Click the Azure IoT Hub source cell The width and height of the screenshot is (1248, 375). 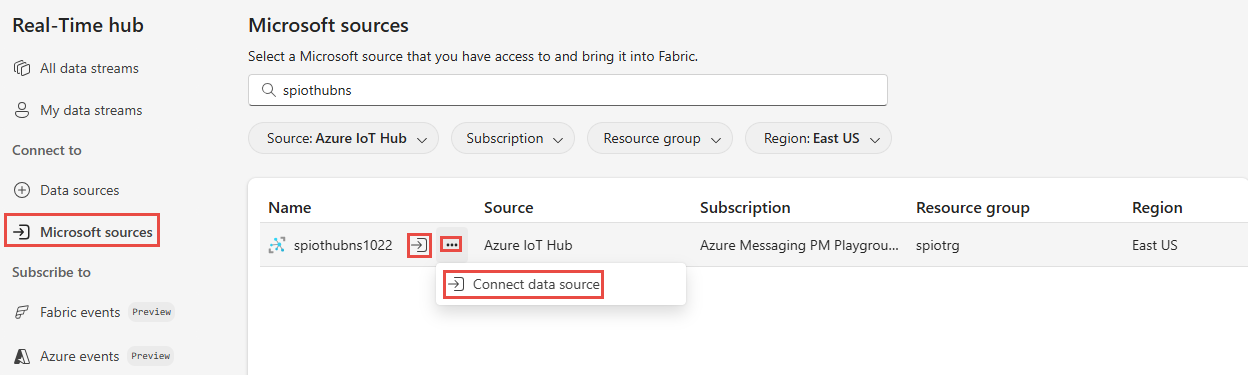click(528, 245)
